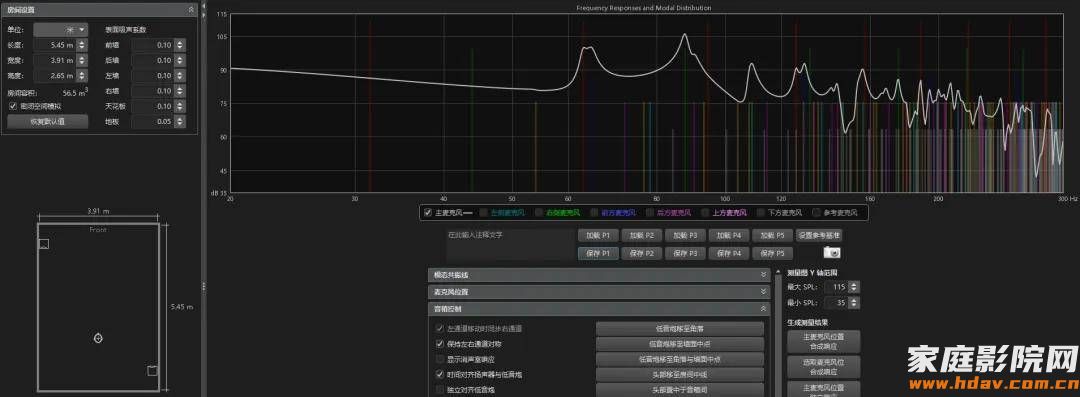Toggle the 主麦克风 curve checkbox
The width and height of the screenshot is (1080, 397).
click(428, 212)
